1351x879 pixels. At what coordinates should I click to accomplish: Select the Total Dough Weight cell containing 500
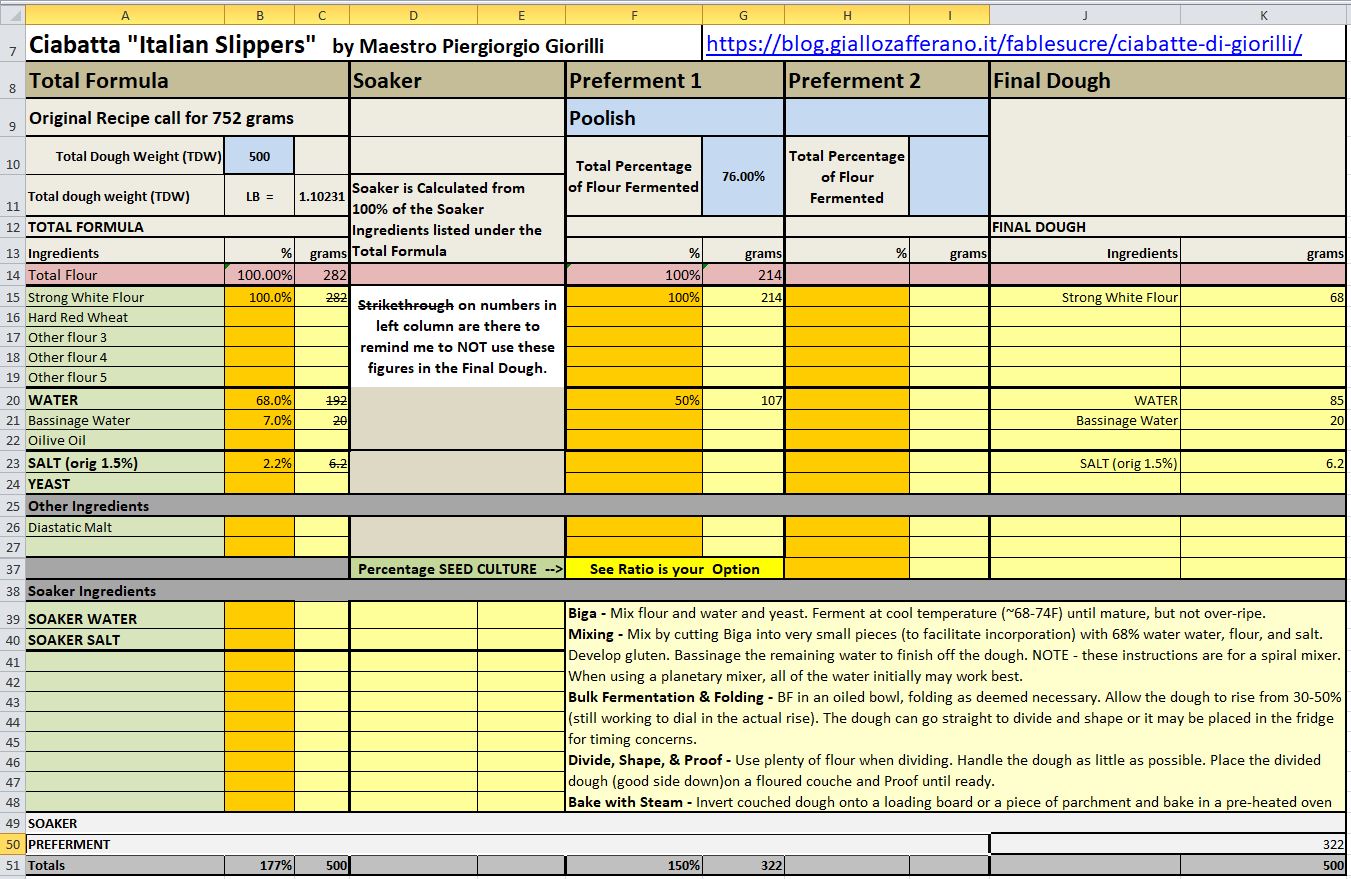pyautogui.click(x=259, y=156)
